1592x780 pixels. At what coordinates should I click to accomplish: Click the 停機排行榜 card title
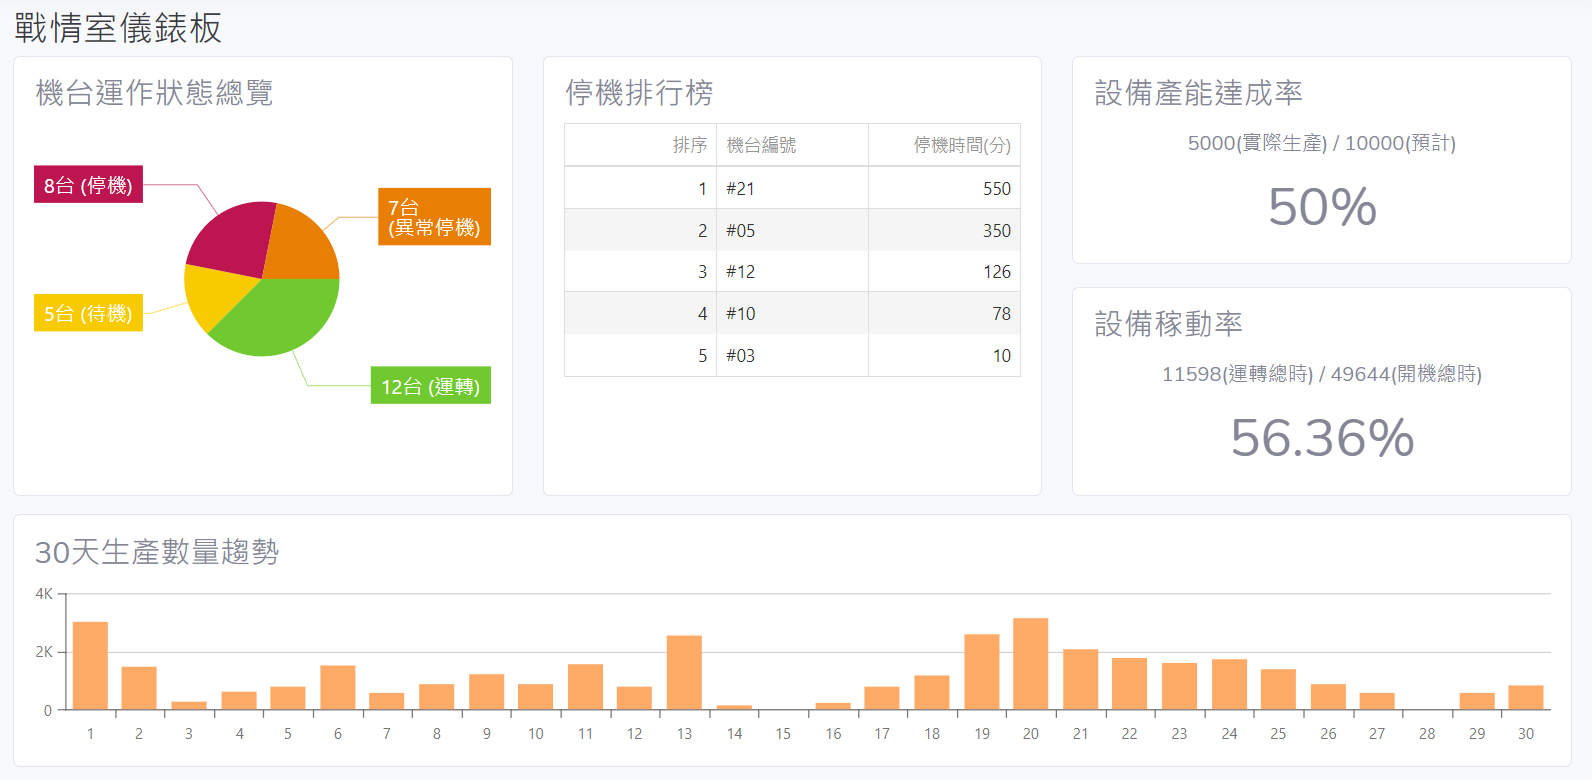640,93
